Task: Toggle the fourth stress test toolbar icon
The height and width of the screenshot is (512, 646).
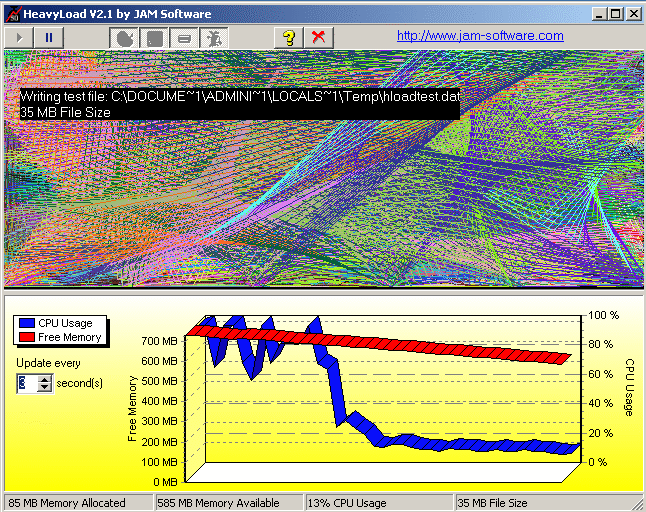Action: point(213,37)
